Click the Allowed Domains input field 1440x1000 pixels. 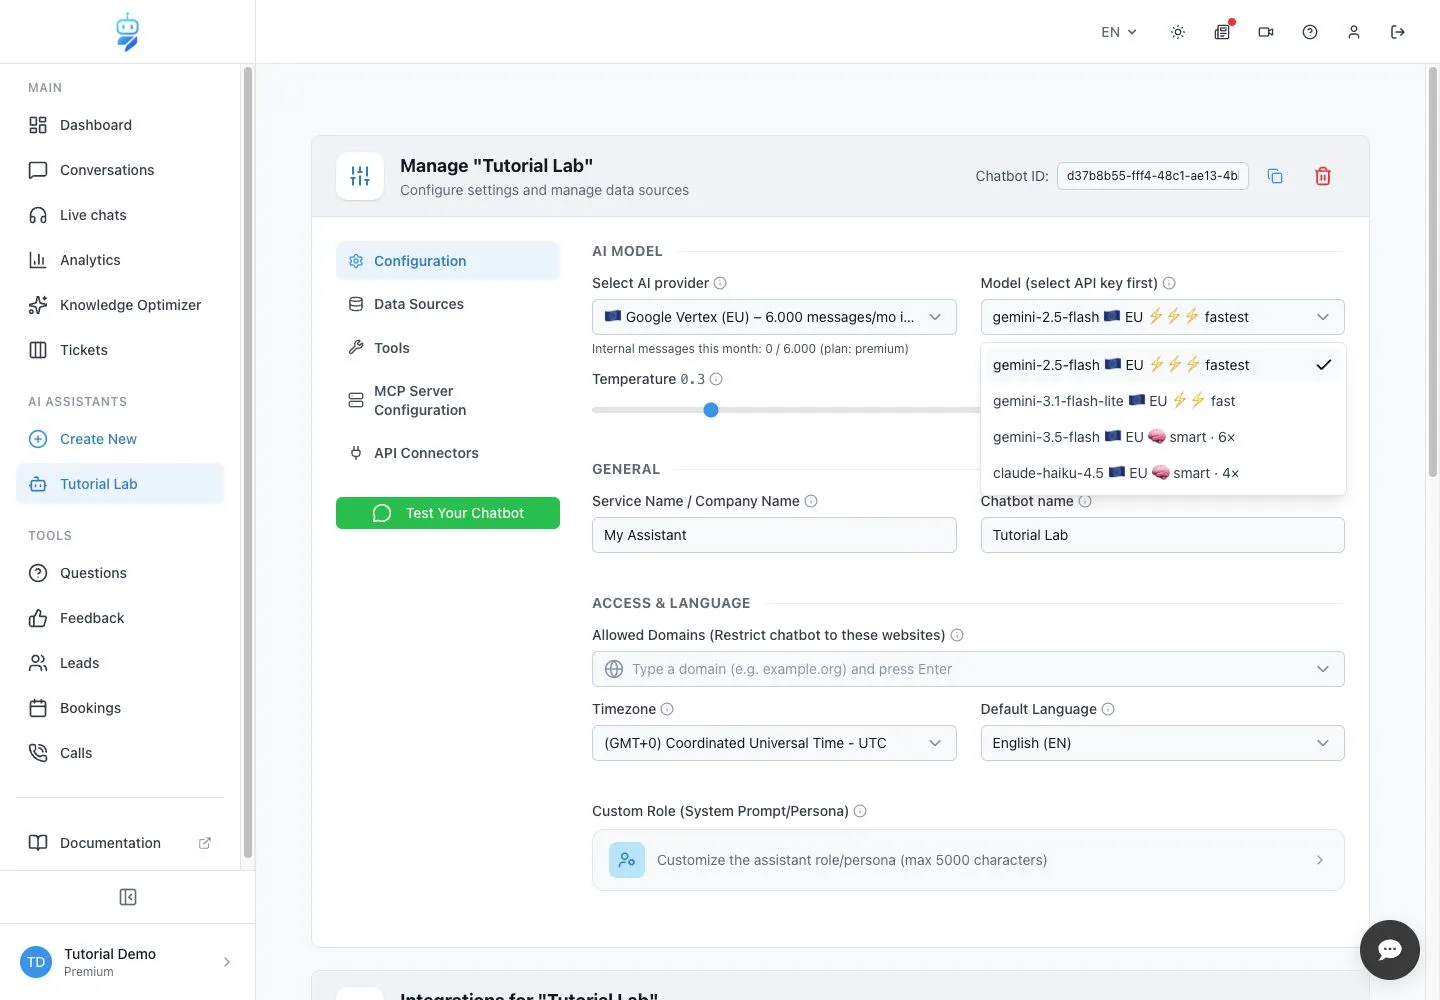968,669
